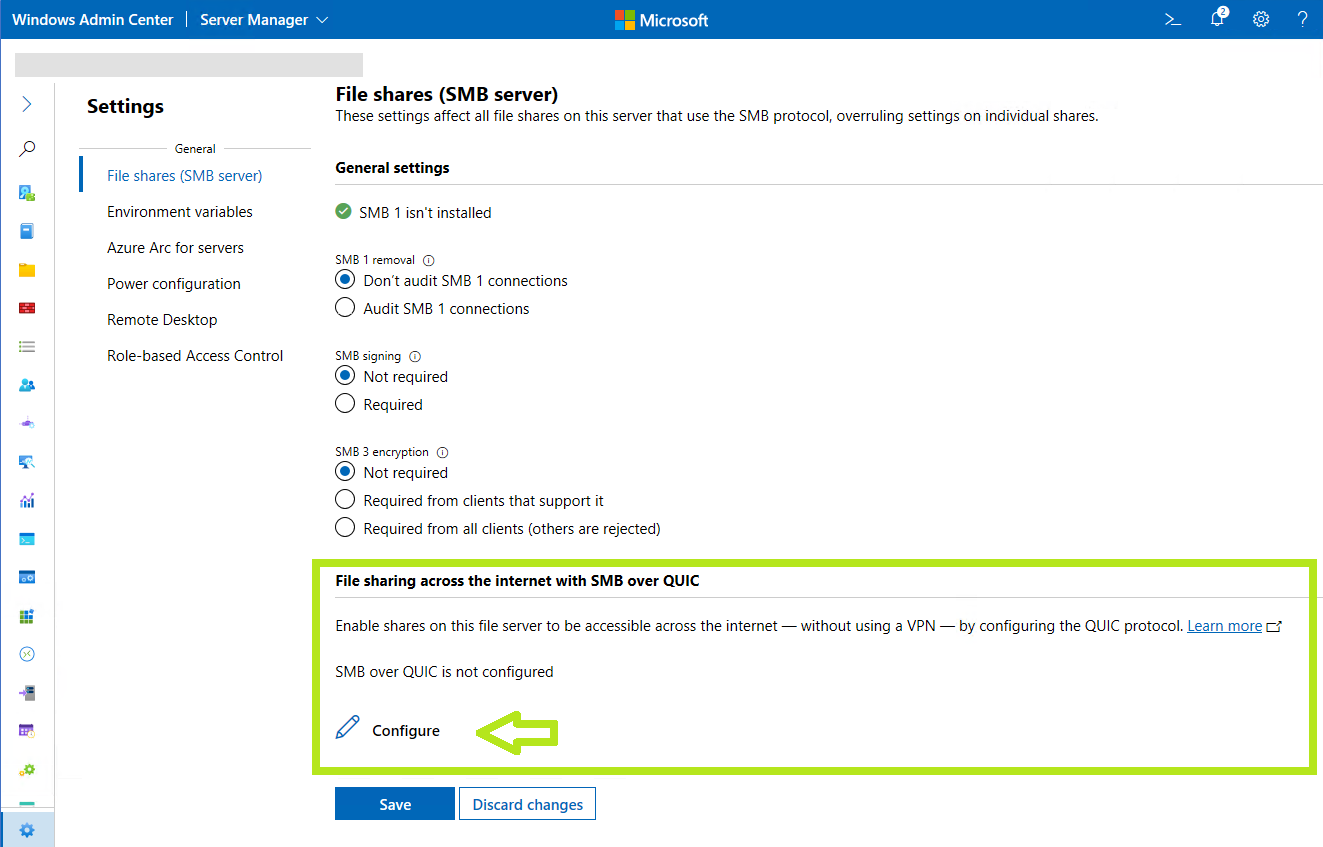1323x847 pixels.
Task: Click Configure for SMB over QUIC
Action: click(x=406, y=731)
